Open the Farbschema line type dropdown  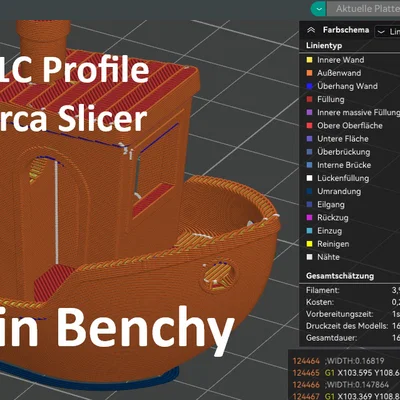[x=387, y=31]
